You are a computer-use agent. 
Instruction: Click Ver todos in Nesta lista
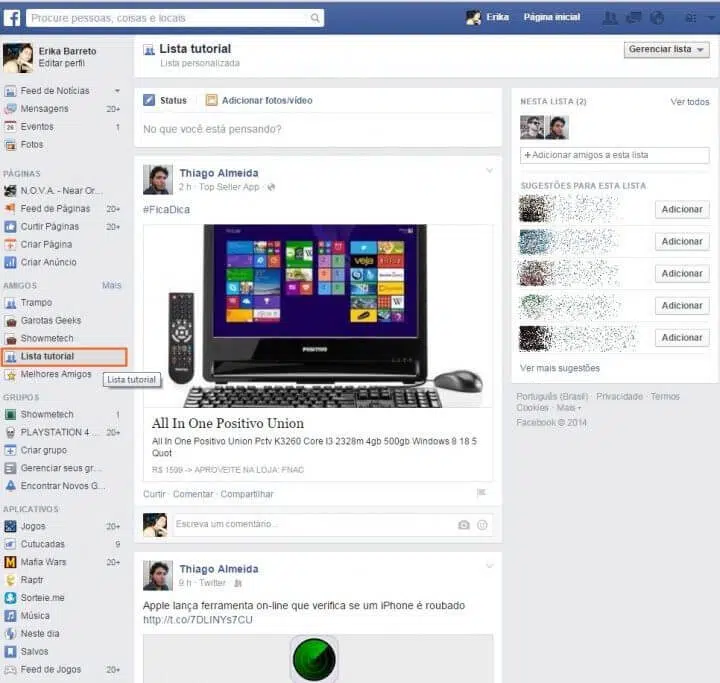(689, 102)
